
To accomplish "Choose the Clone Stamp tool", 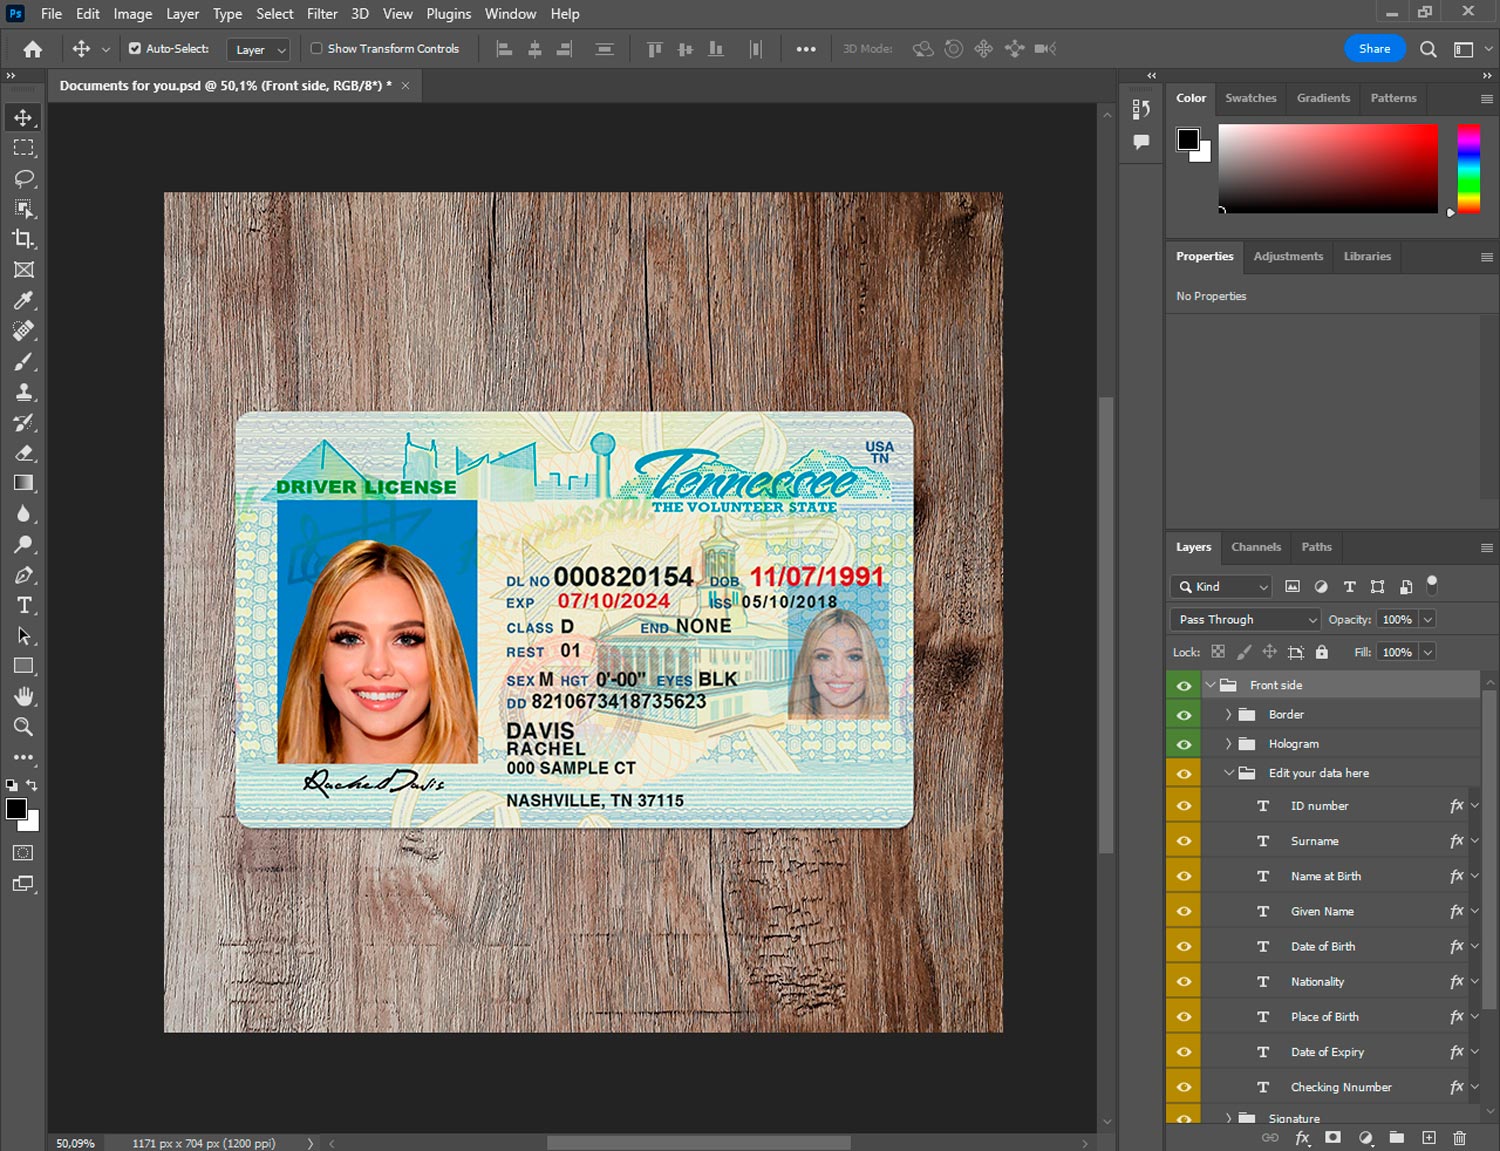I will pos(23,392).
